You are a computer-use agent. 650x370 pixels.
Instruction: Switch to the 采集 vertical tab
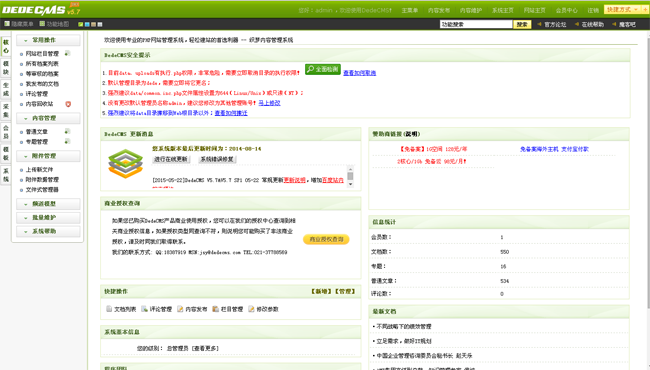pyautogui.click(x=6, y=111)
